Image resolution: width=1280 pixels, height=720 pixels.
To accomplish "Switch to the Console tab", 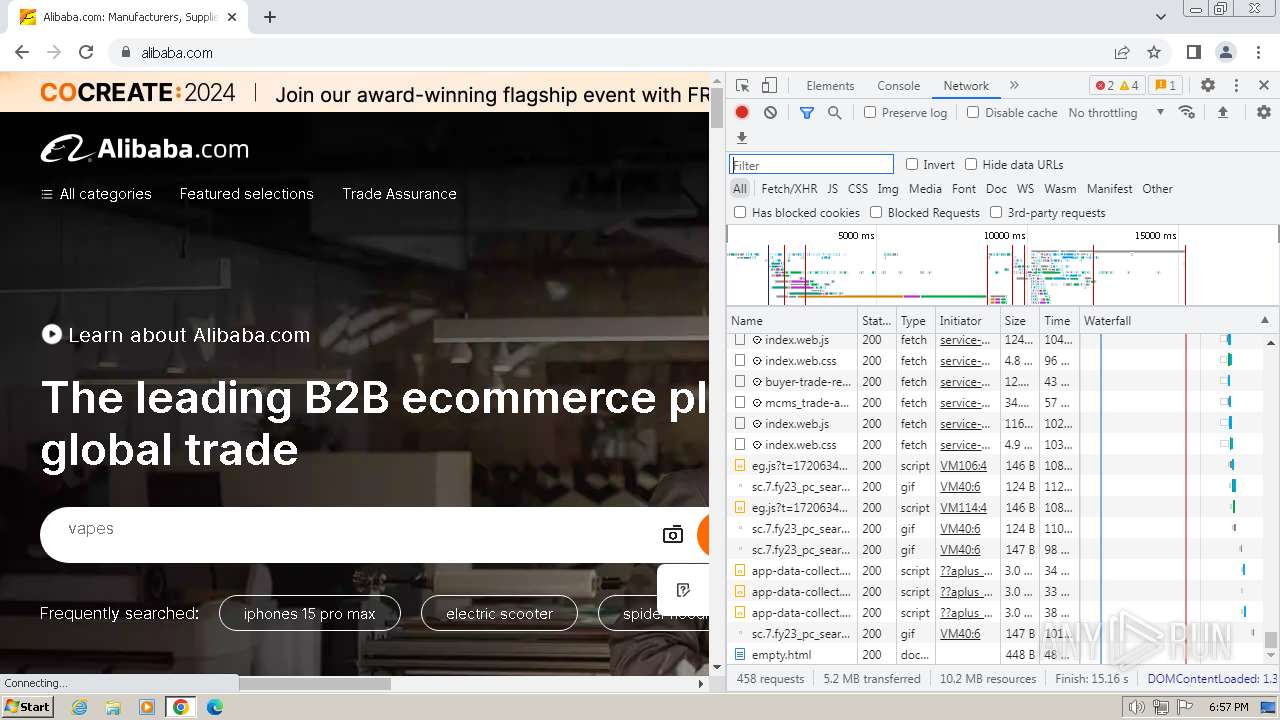I will (x=898, y=86).
